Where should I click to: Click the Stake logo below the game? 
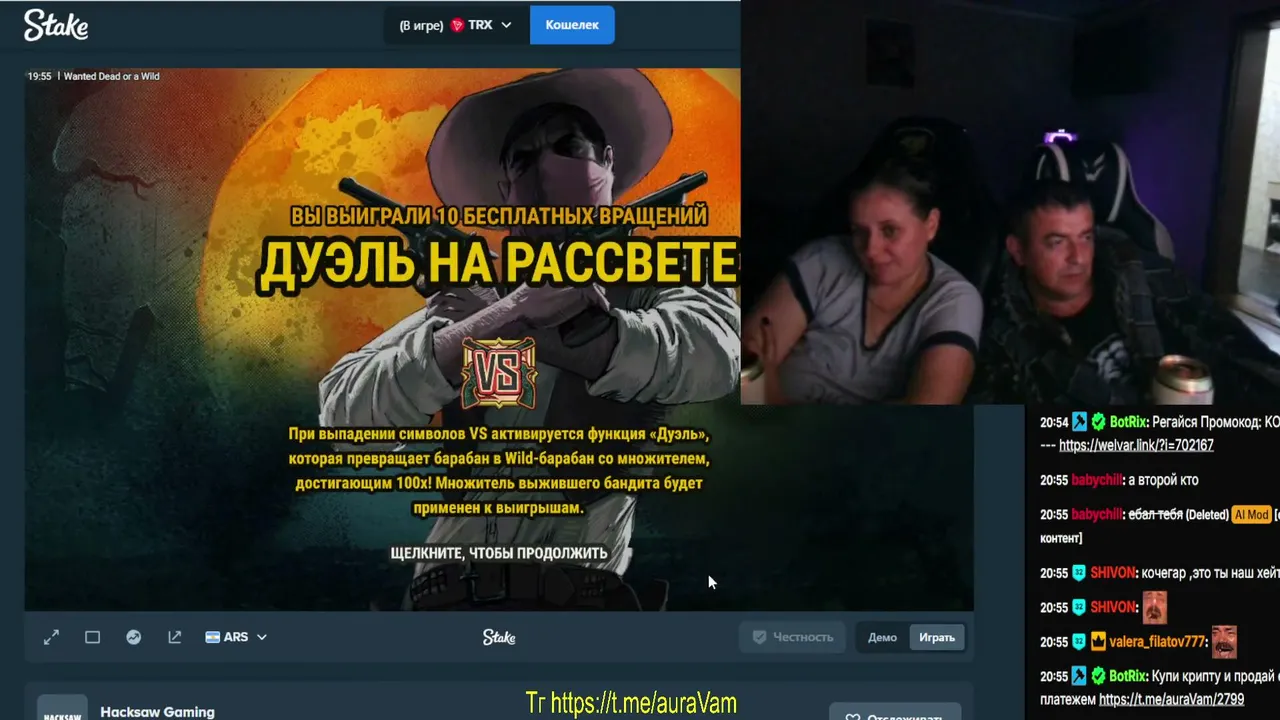(x=499, y=637)
